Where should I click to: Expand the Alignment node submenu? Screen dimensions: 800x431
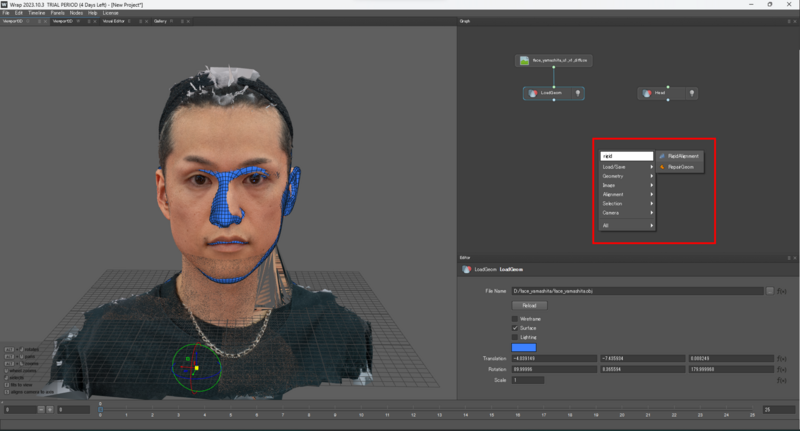click(x=628, y=194)
